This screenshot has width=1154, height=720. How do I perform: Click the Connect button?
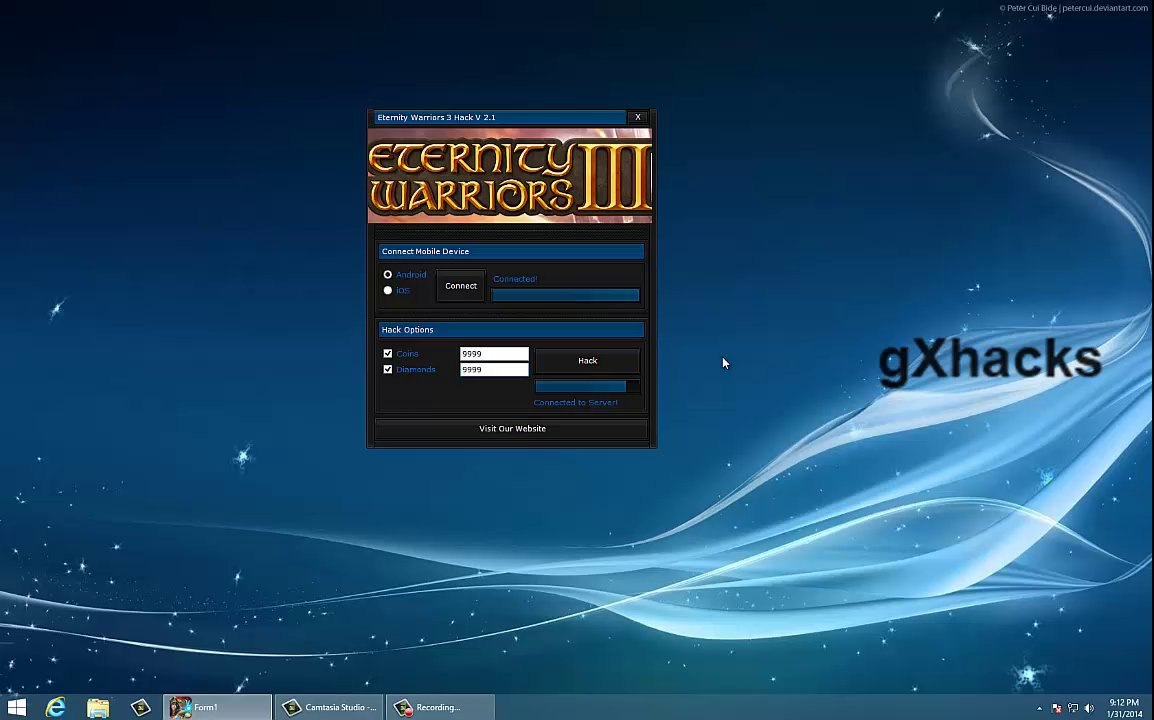click(461, 286)
